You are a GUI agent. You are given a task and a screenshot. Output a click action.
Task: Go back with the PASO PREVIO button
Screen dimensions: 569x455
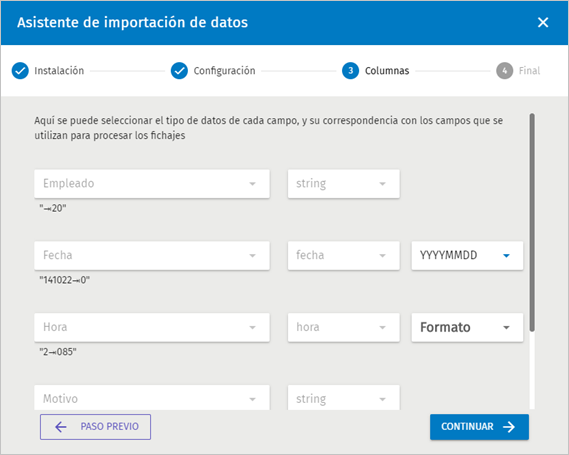pyautogui.click(x=95, y=427)
